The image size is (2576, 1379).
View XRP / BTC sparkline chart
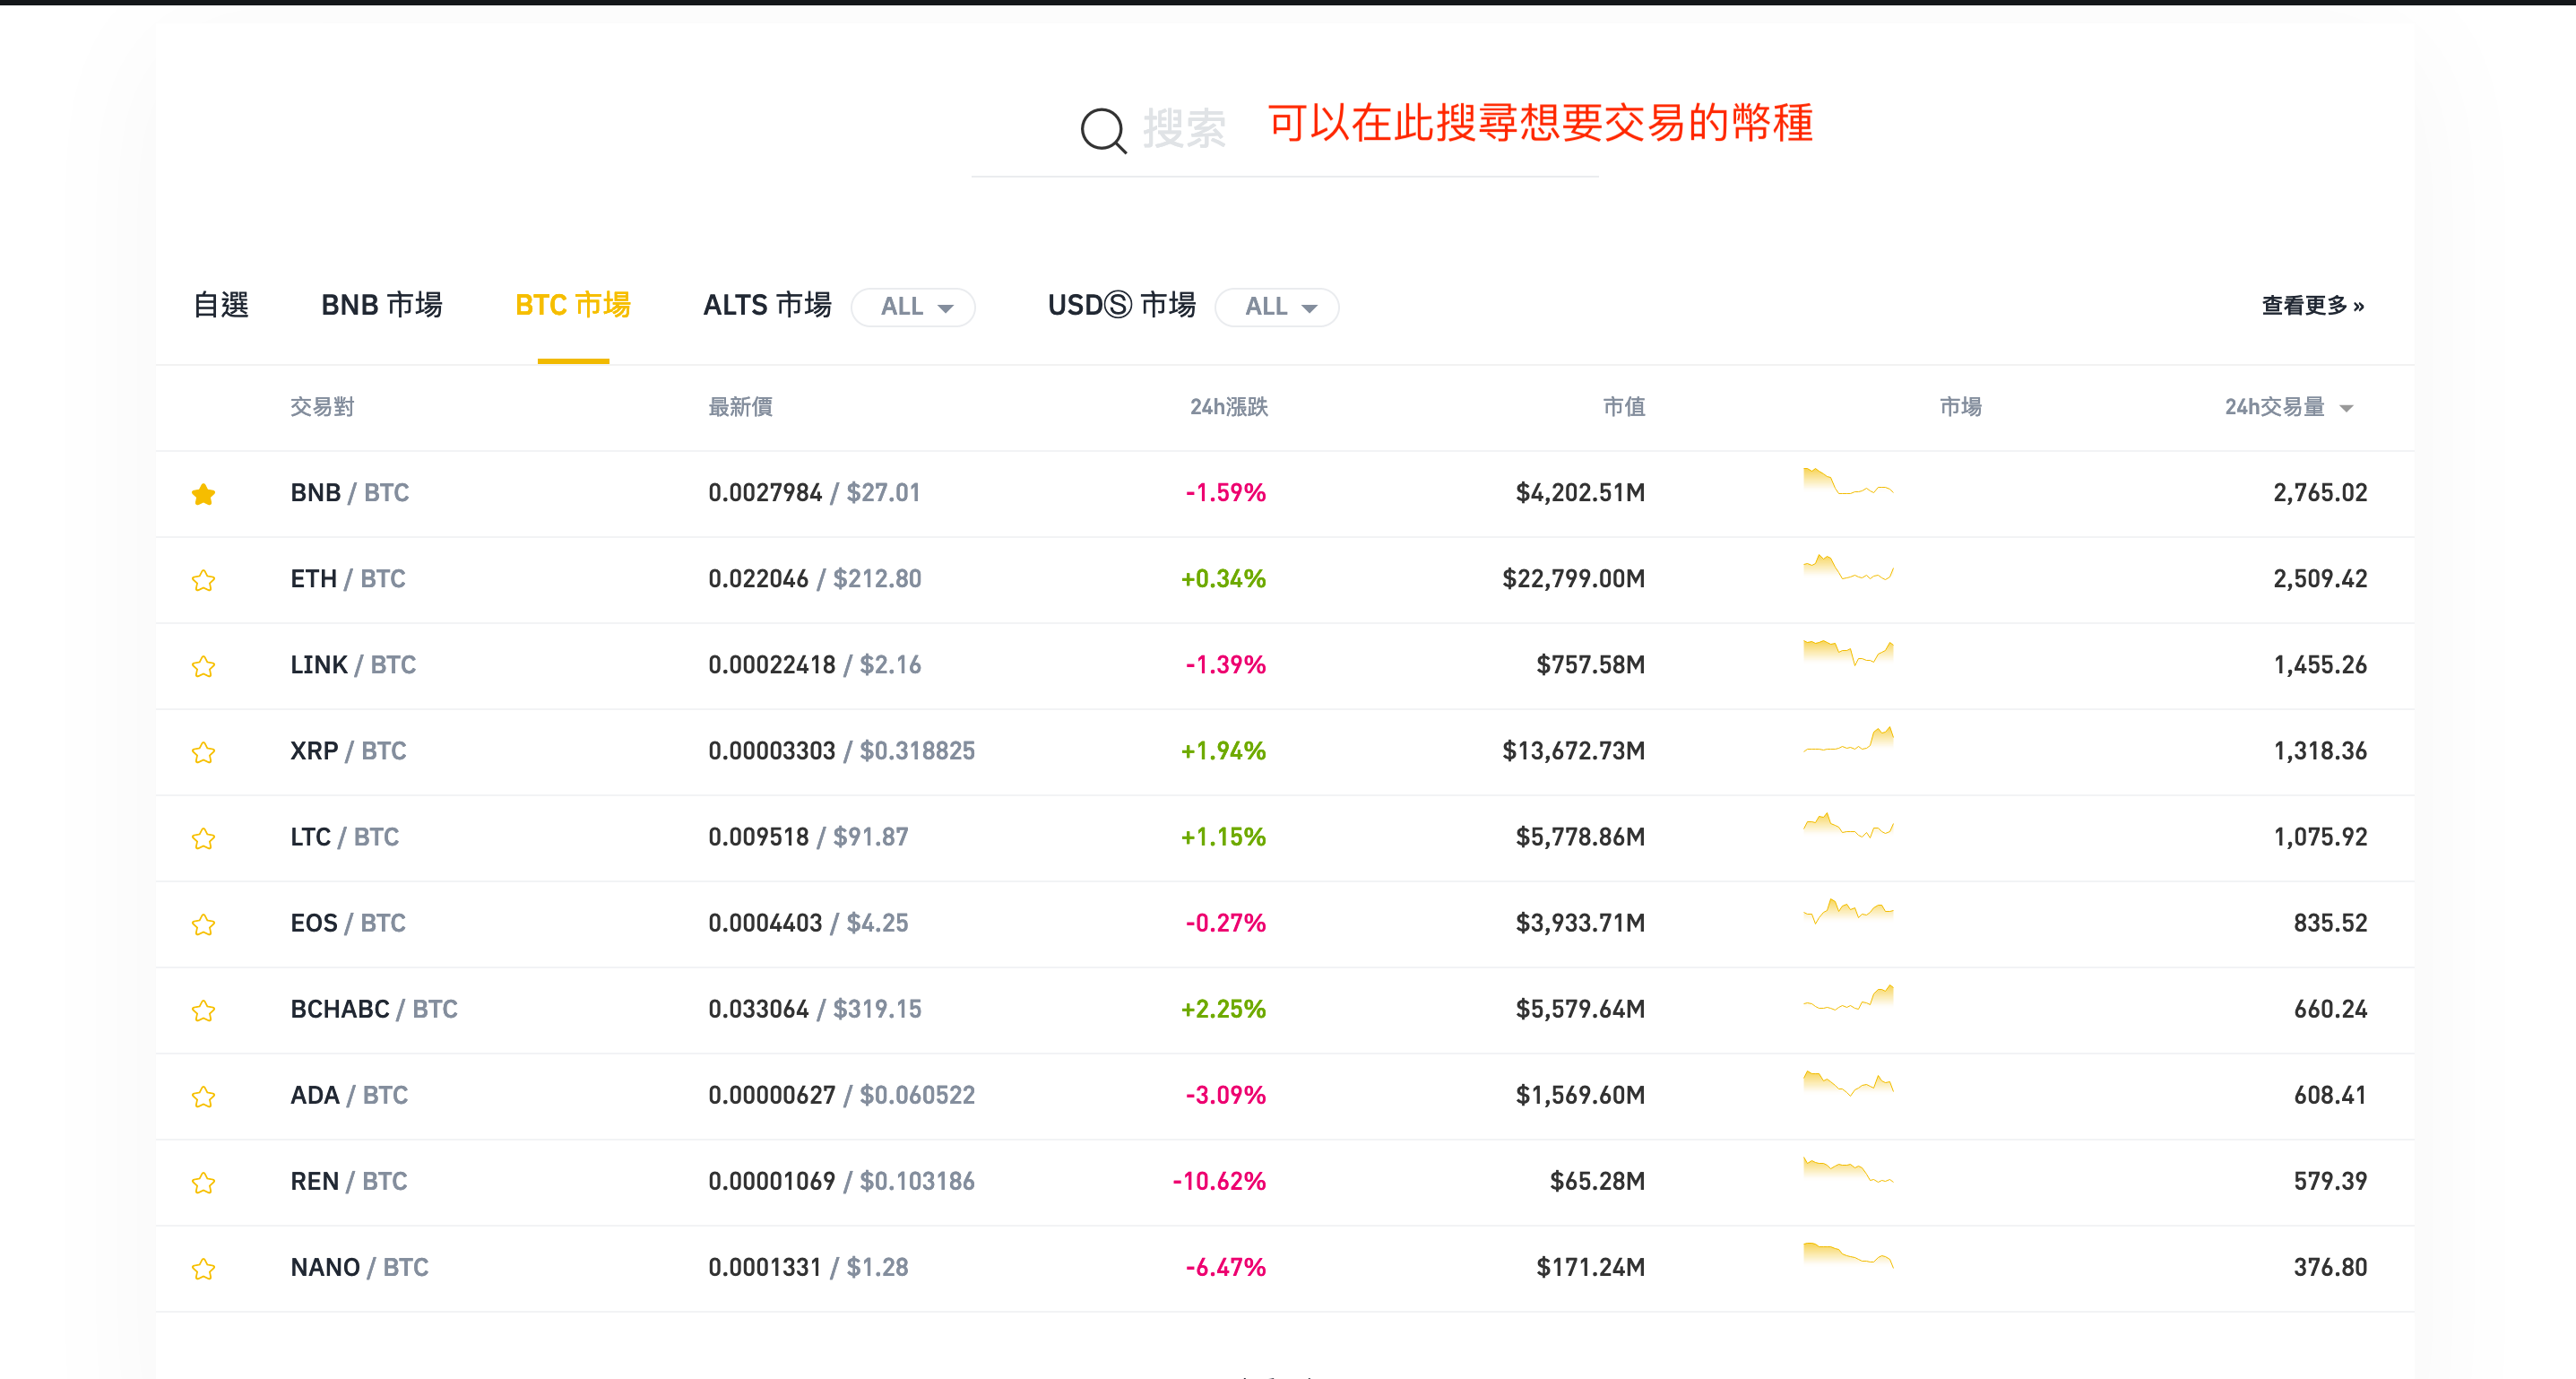[x=1848, y=740]
